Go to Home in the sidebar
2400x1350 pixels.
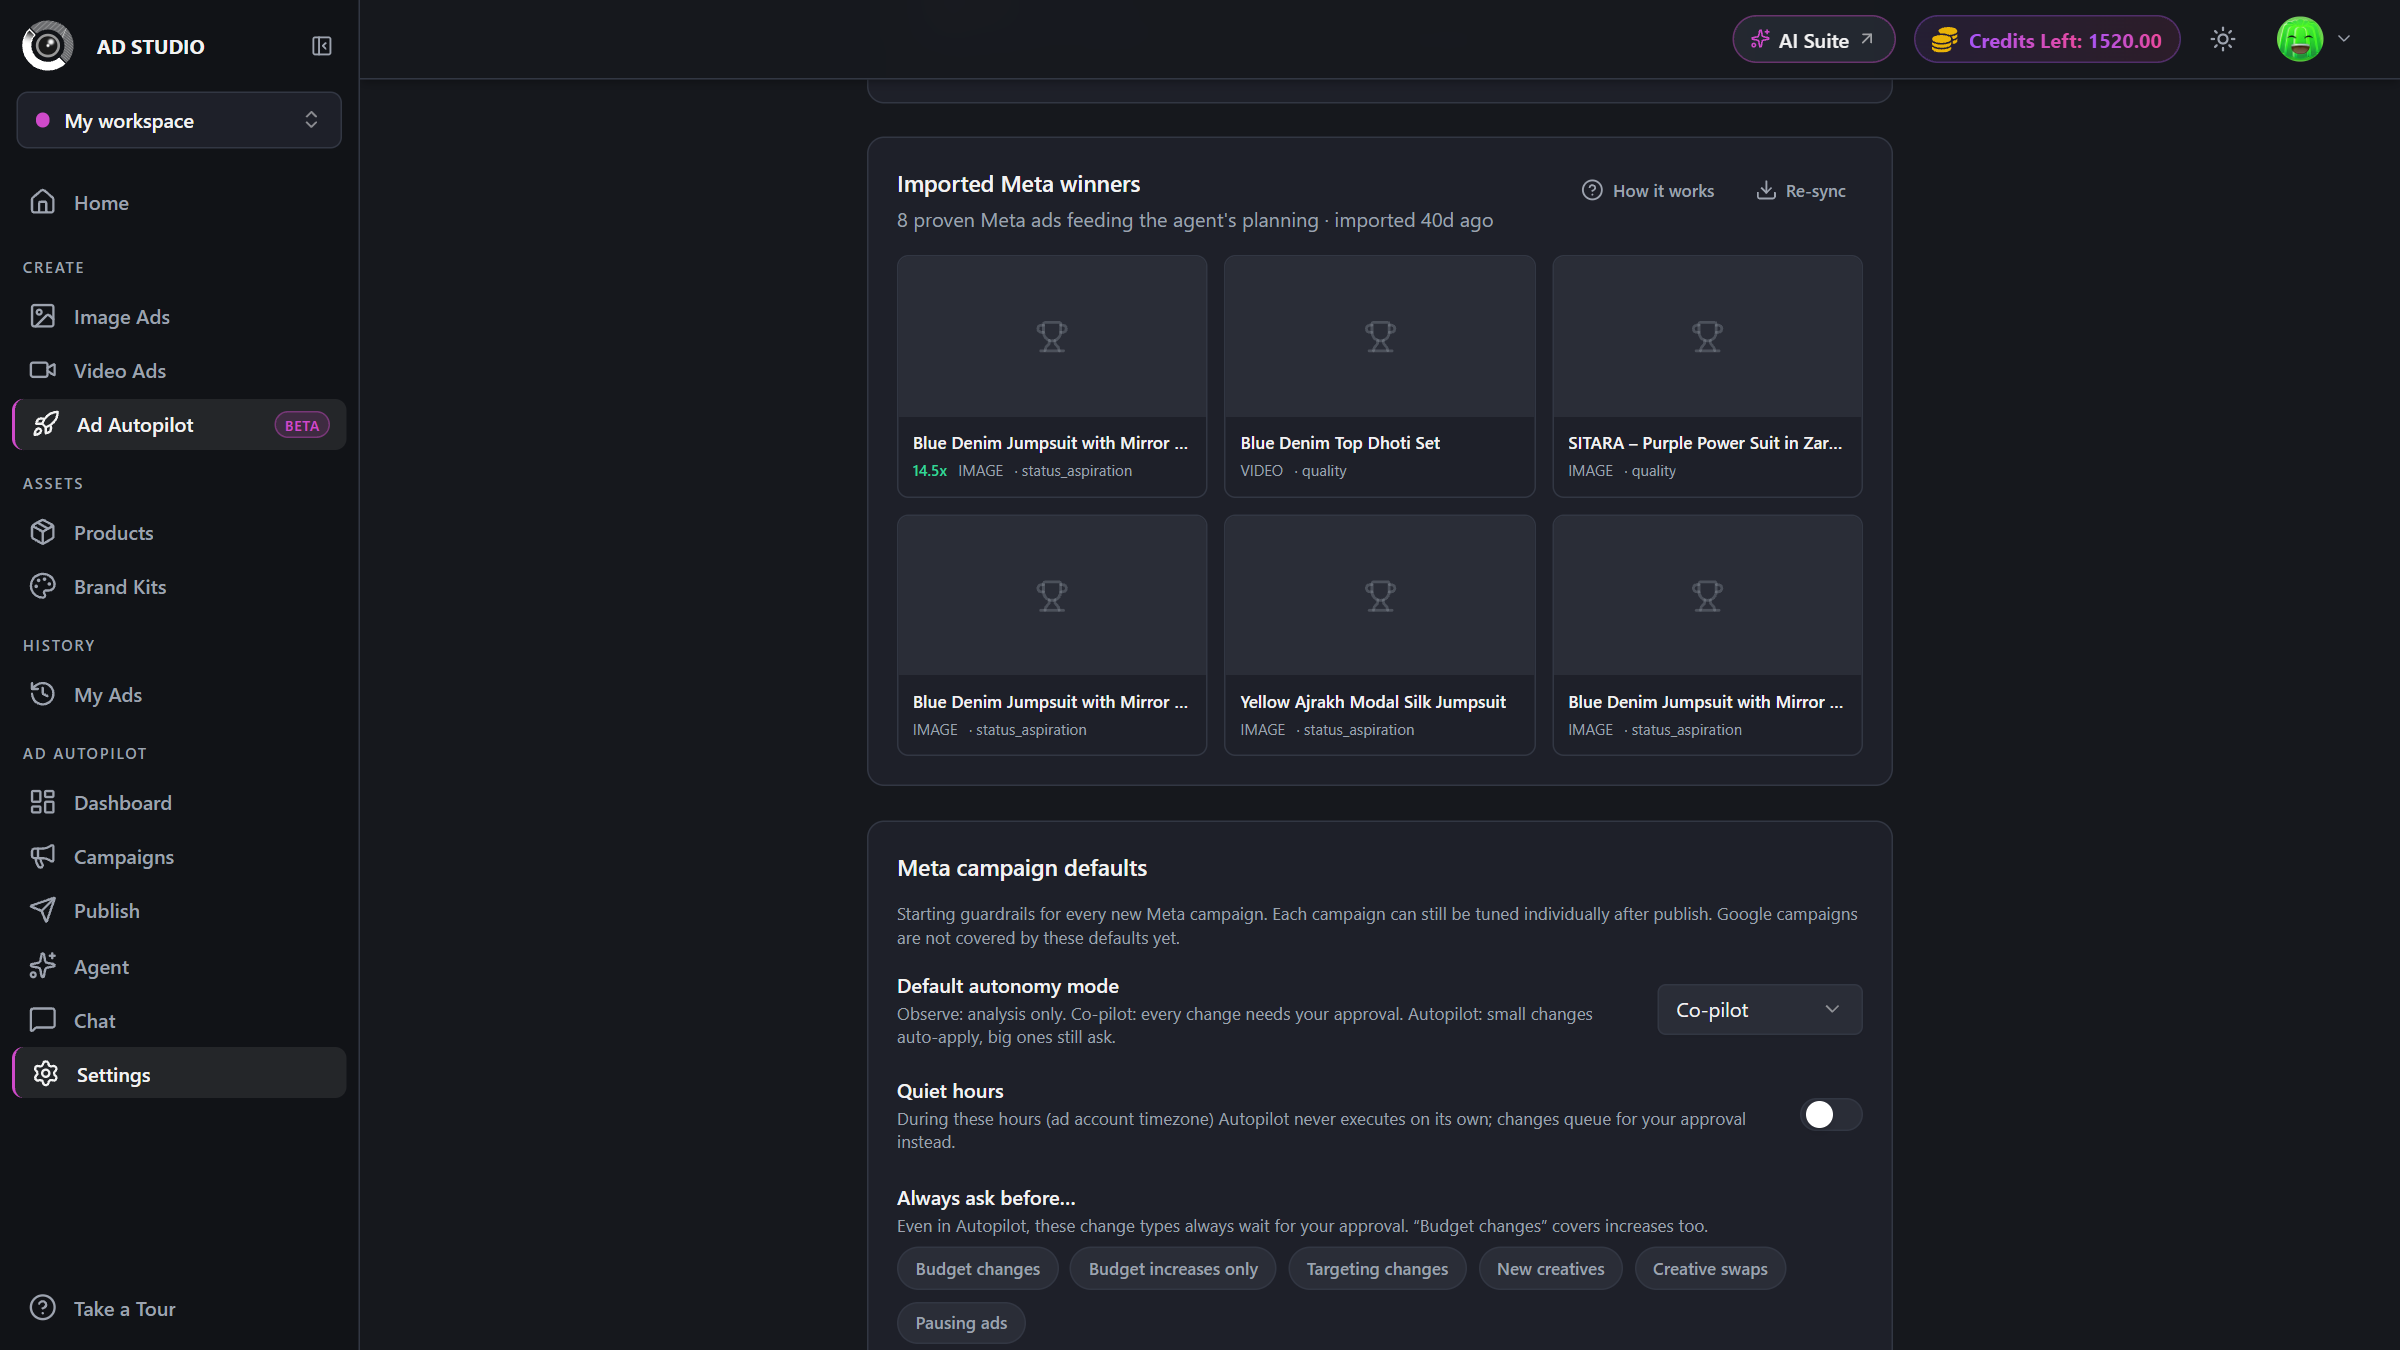pyautogui.click(x=179, y=202)
